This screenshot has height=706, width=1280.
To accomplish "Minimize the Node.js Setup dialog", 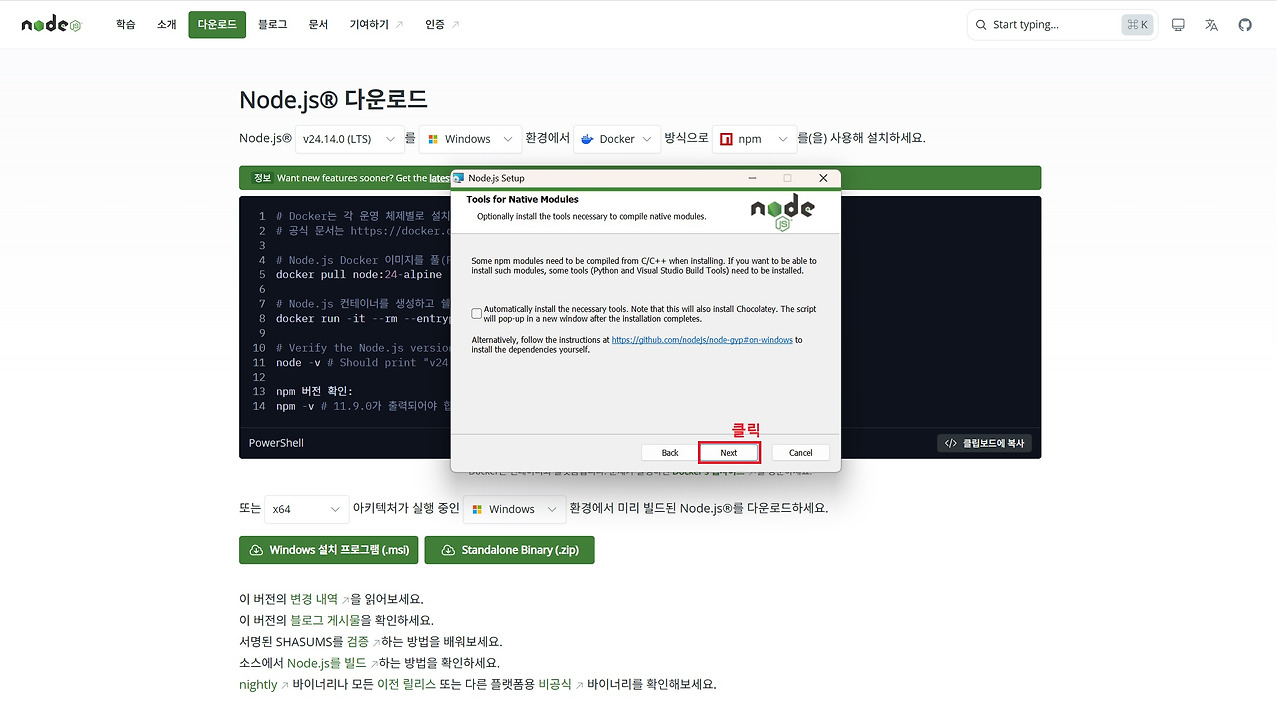I will [x=752, y=178].
